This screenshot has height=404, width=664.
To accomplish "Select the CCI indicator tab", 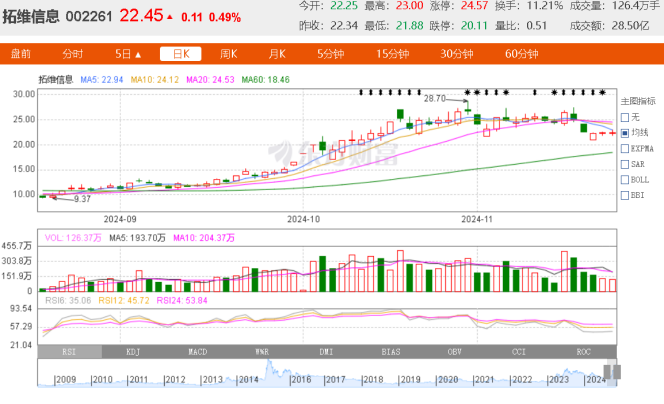I will pyautogui.click(x=519, y=352).
